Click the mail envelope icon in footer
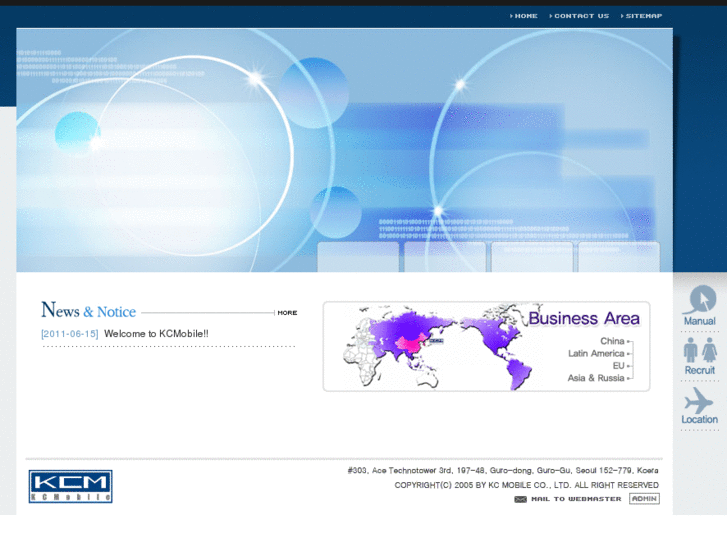727x545 pixels. click(520, 499)
